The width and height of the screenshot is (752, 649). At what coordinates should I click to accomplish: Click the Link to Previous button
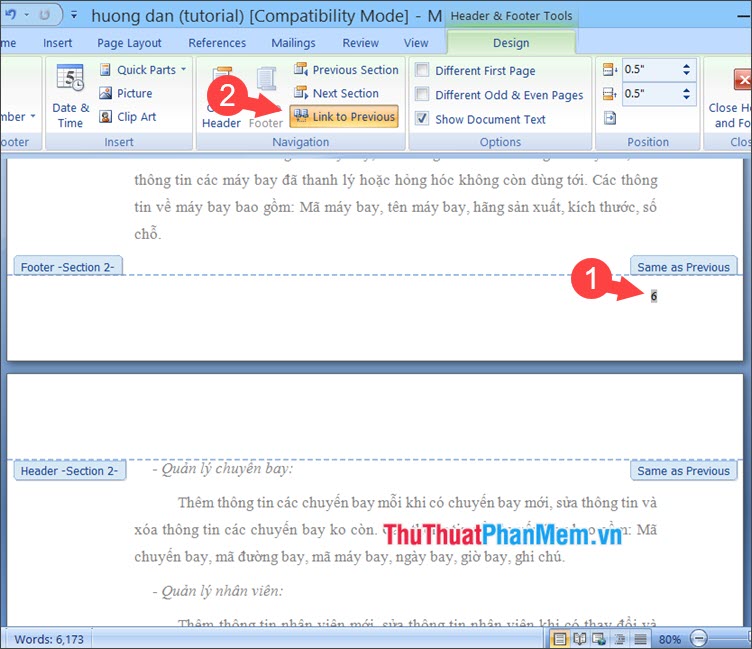[x=343, y=117]
